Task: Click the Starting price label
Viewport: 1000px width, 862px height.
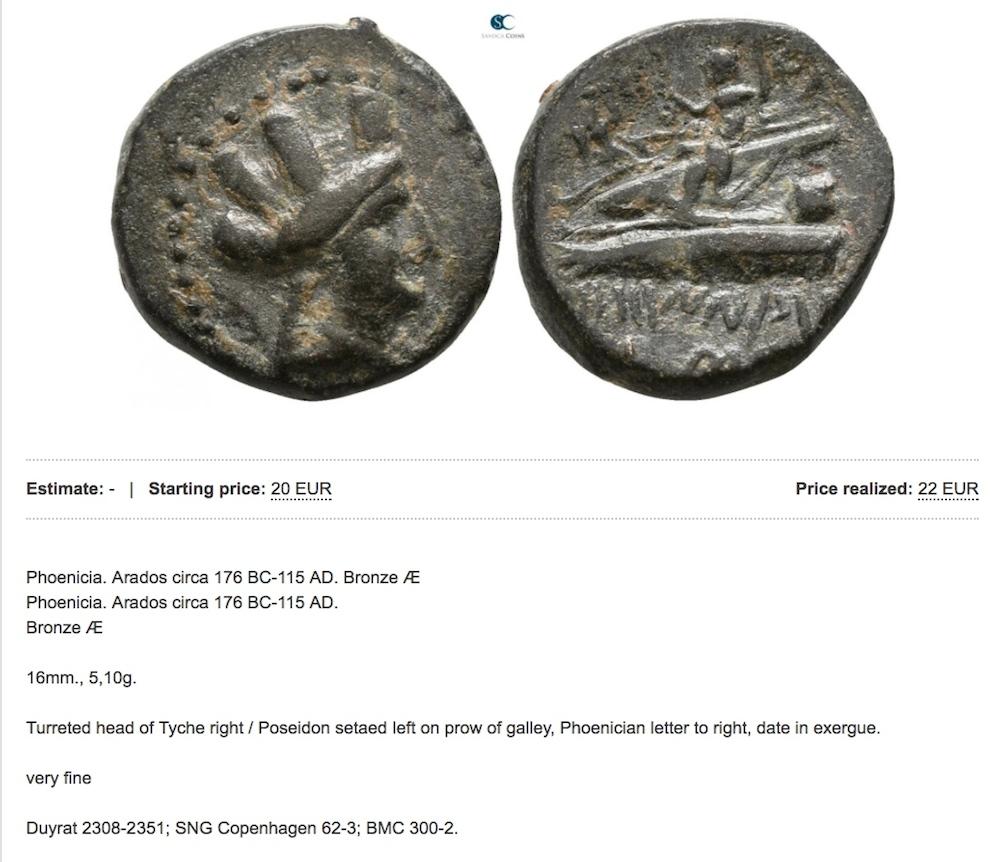Action: (x=206, y=489)
